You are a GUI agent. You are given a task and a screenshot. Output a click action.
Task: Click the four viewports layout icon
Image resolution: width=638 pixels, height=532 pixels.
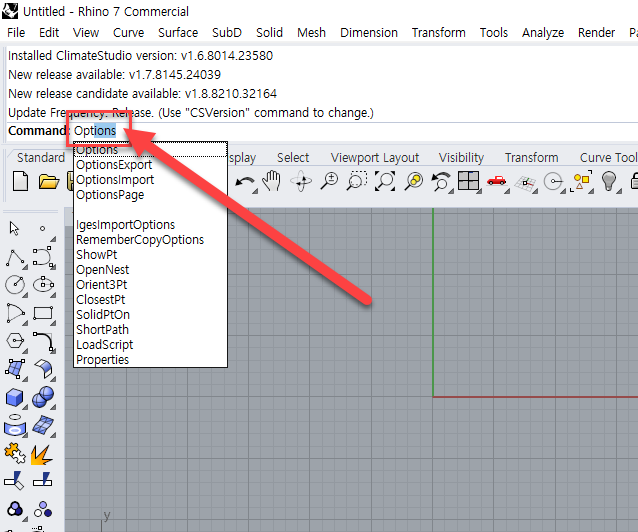click(468, 181)
